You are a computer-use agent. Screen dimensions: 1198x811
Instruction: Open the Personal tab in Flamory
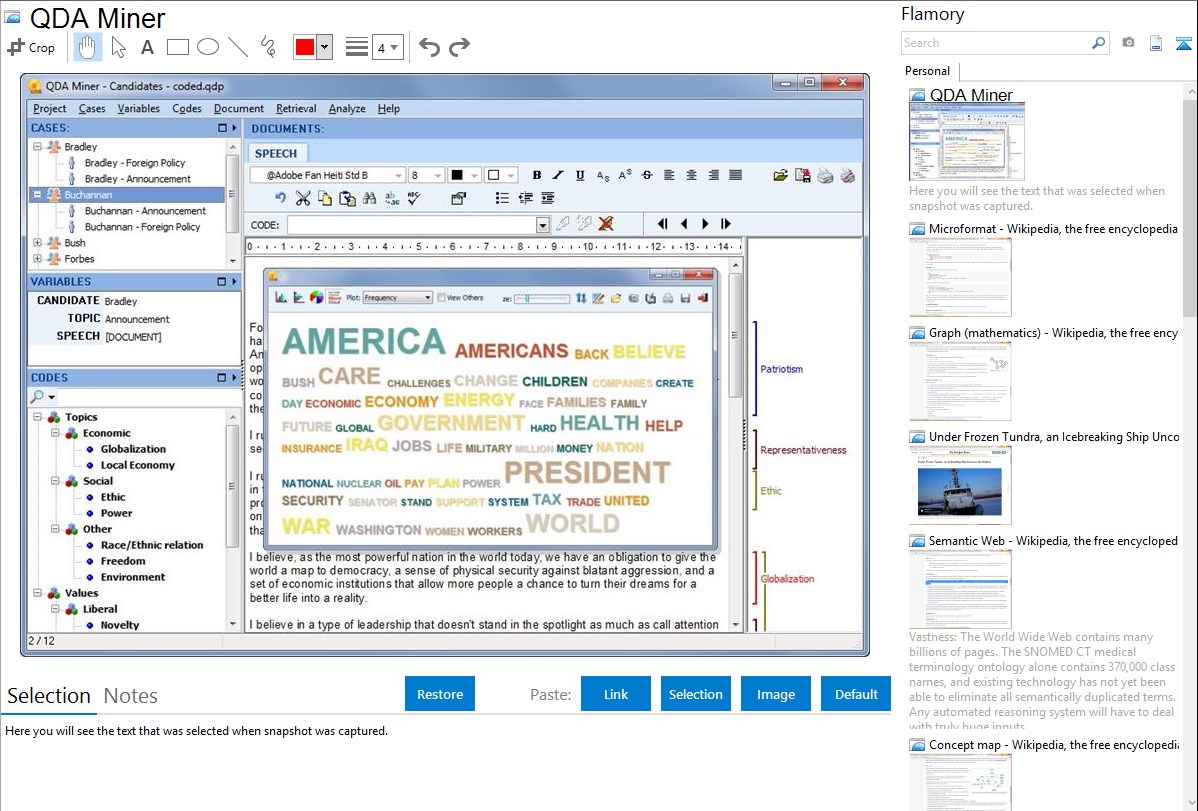(928, 71)
